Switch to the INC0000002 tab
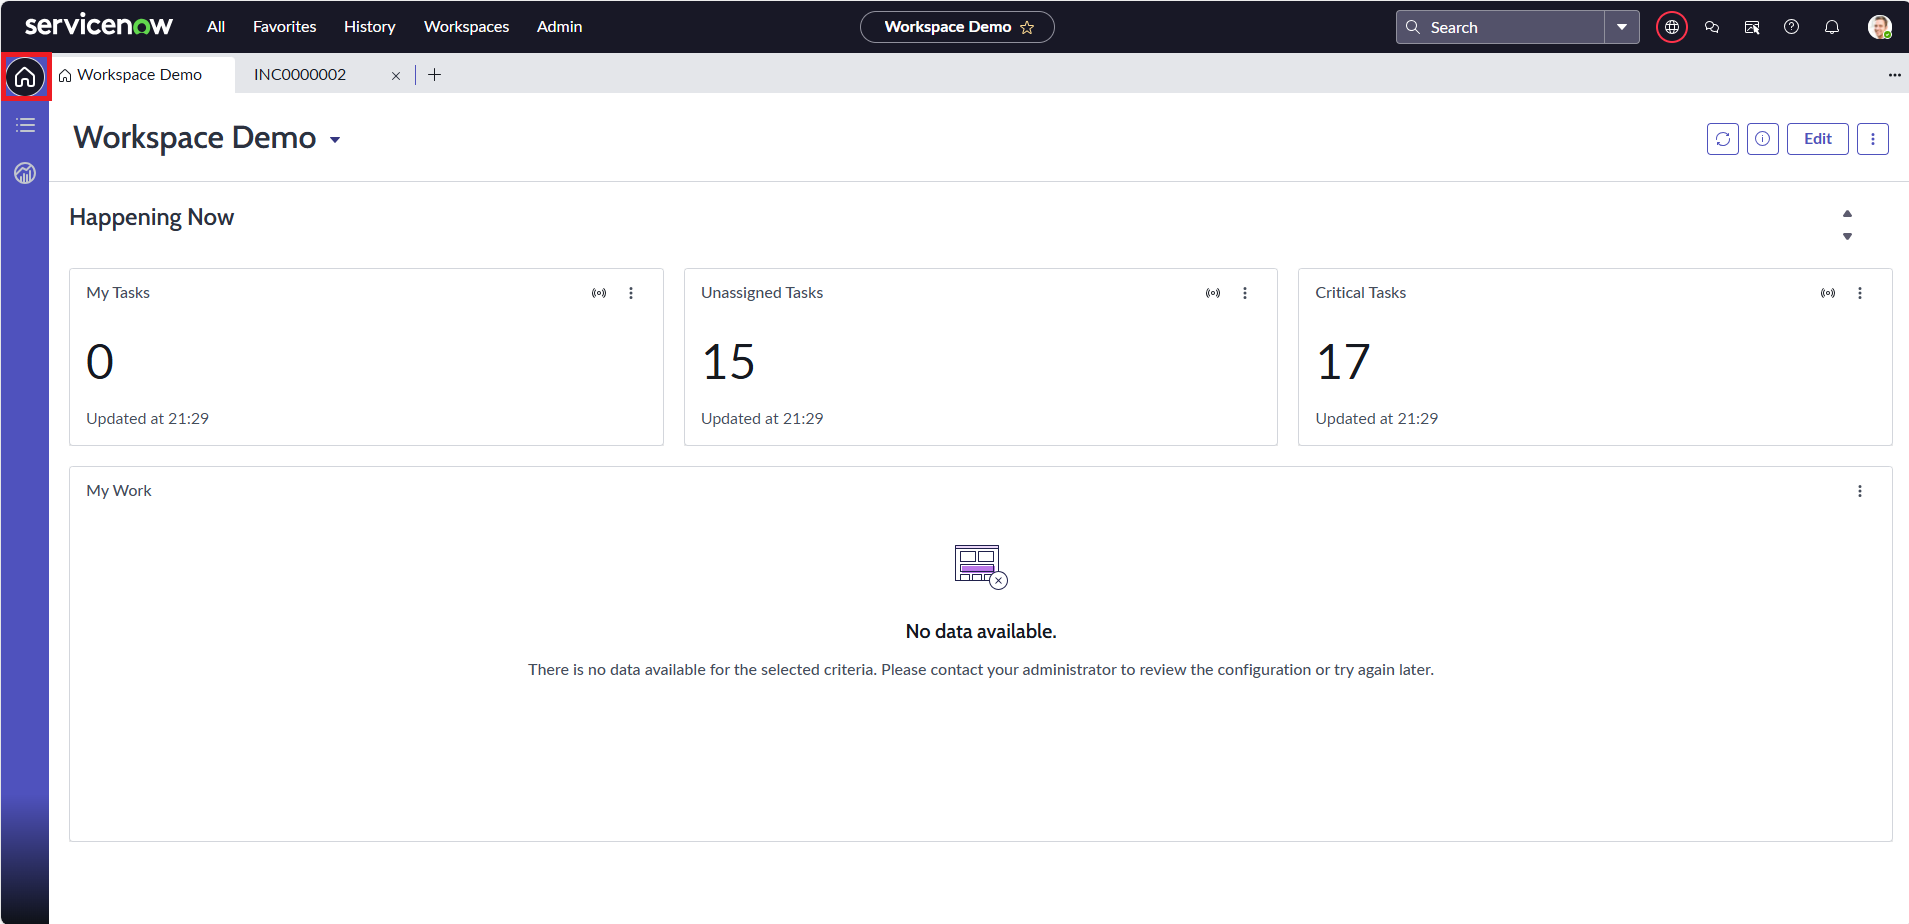Image resolution: width=1909 pixels, height=924 pixels. click(300, 75)
